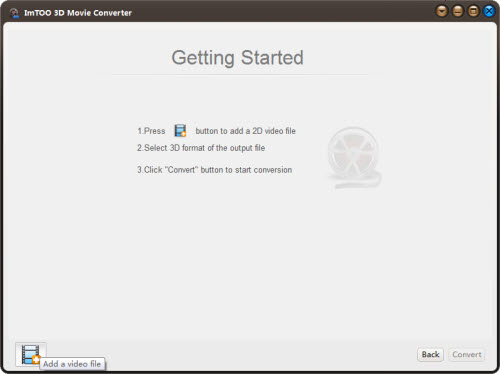Click the text '2.Select 3D format of the output file'
Viewport: 500px width, 374px height.
(201, 148)
